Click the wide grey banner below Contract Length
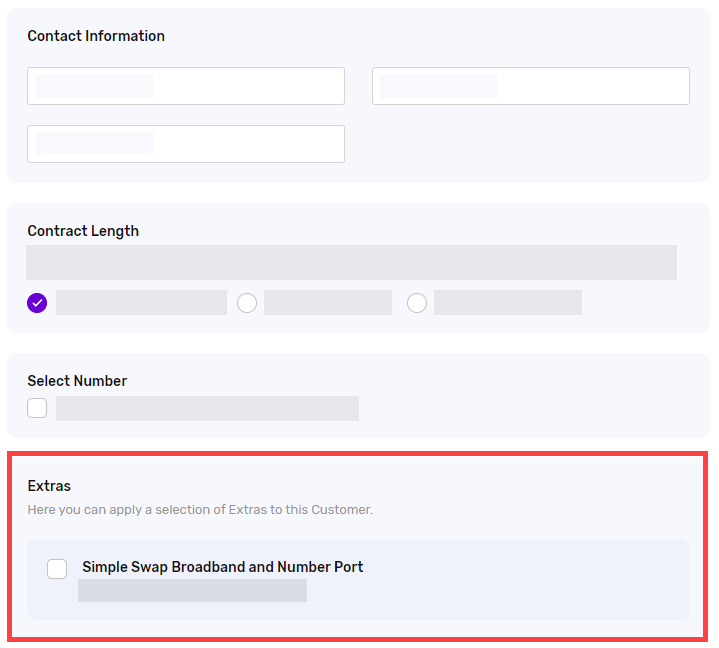 pyautogui.click(x=351, y=262)
